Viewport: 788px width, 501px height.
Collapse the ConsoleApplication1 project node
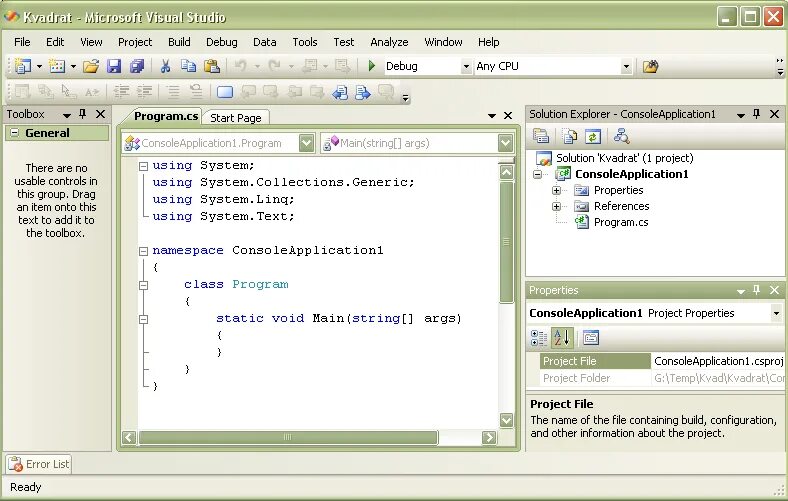click(538, 174)
